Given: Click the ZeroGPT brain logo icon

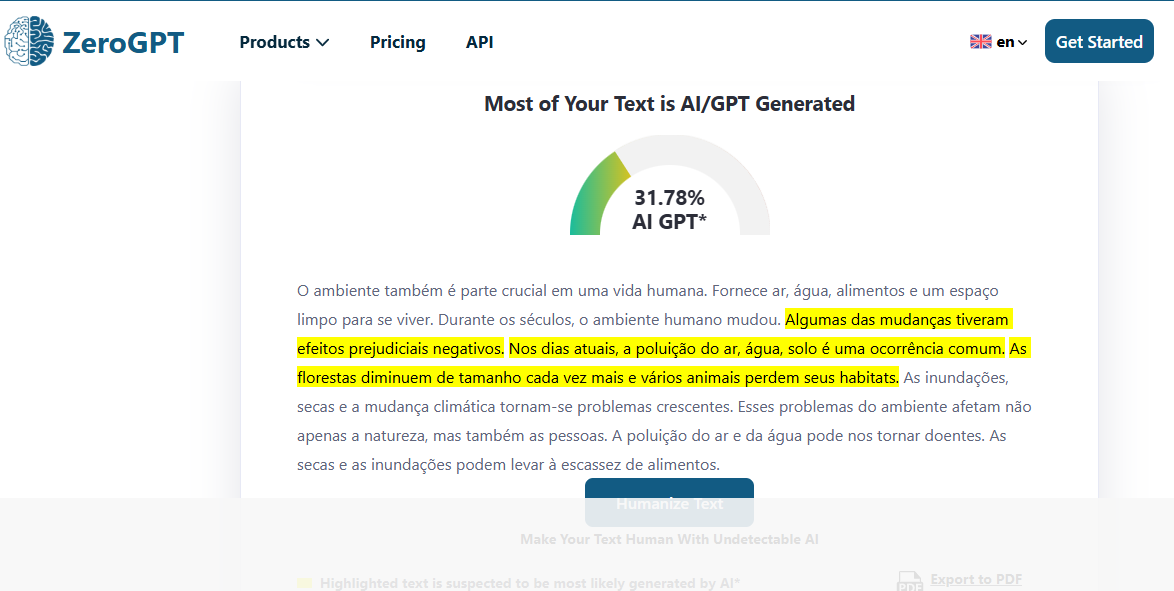Looking at the screenshot, I should [x=29, y=42].
